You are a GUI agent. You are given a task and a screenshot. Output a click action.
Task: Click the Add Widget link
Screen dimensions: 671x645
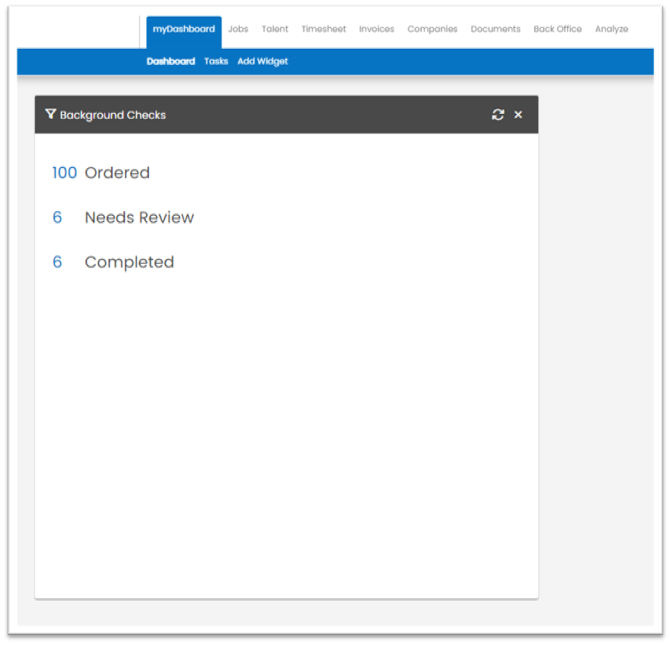pyautogui.click(x=263, y=62)
